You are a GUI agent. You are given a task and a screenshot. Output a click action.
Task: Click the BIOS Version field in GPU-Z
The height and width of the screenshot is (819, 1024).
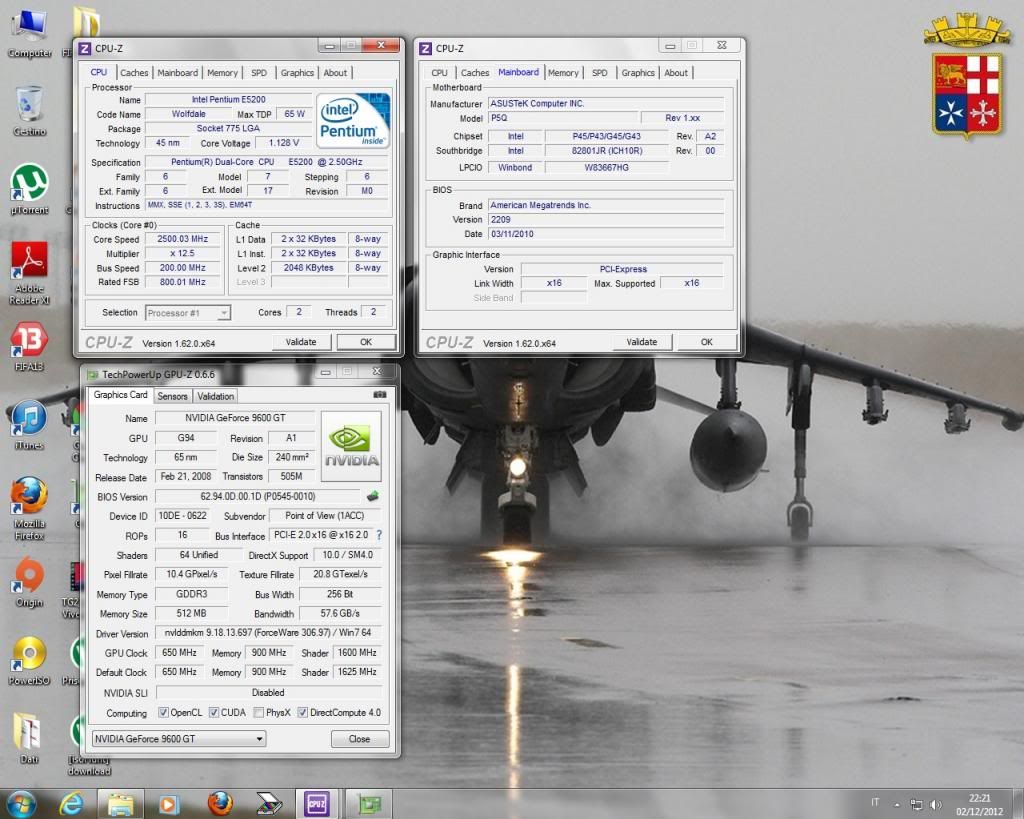point(258,496)
